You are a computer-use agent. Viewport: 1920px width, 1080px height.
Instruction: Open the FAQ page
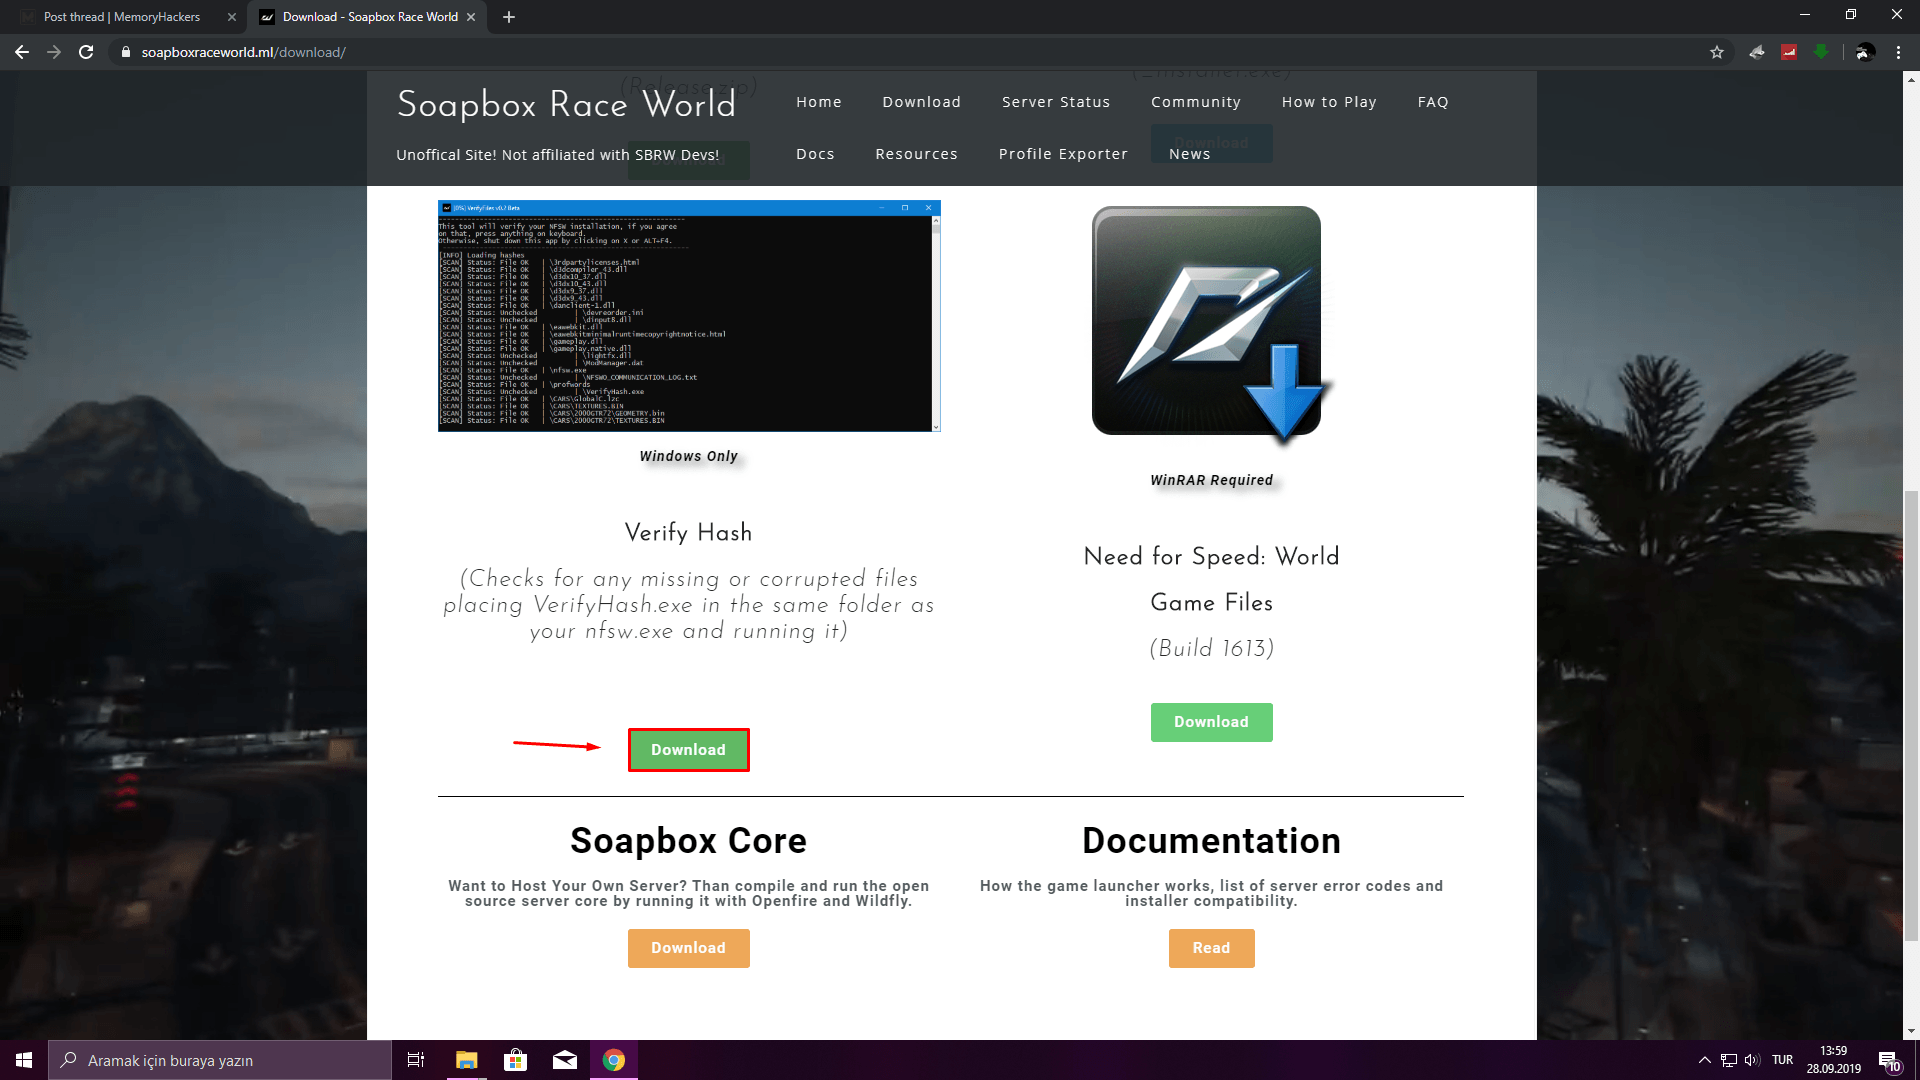(x=1433, y=102)
